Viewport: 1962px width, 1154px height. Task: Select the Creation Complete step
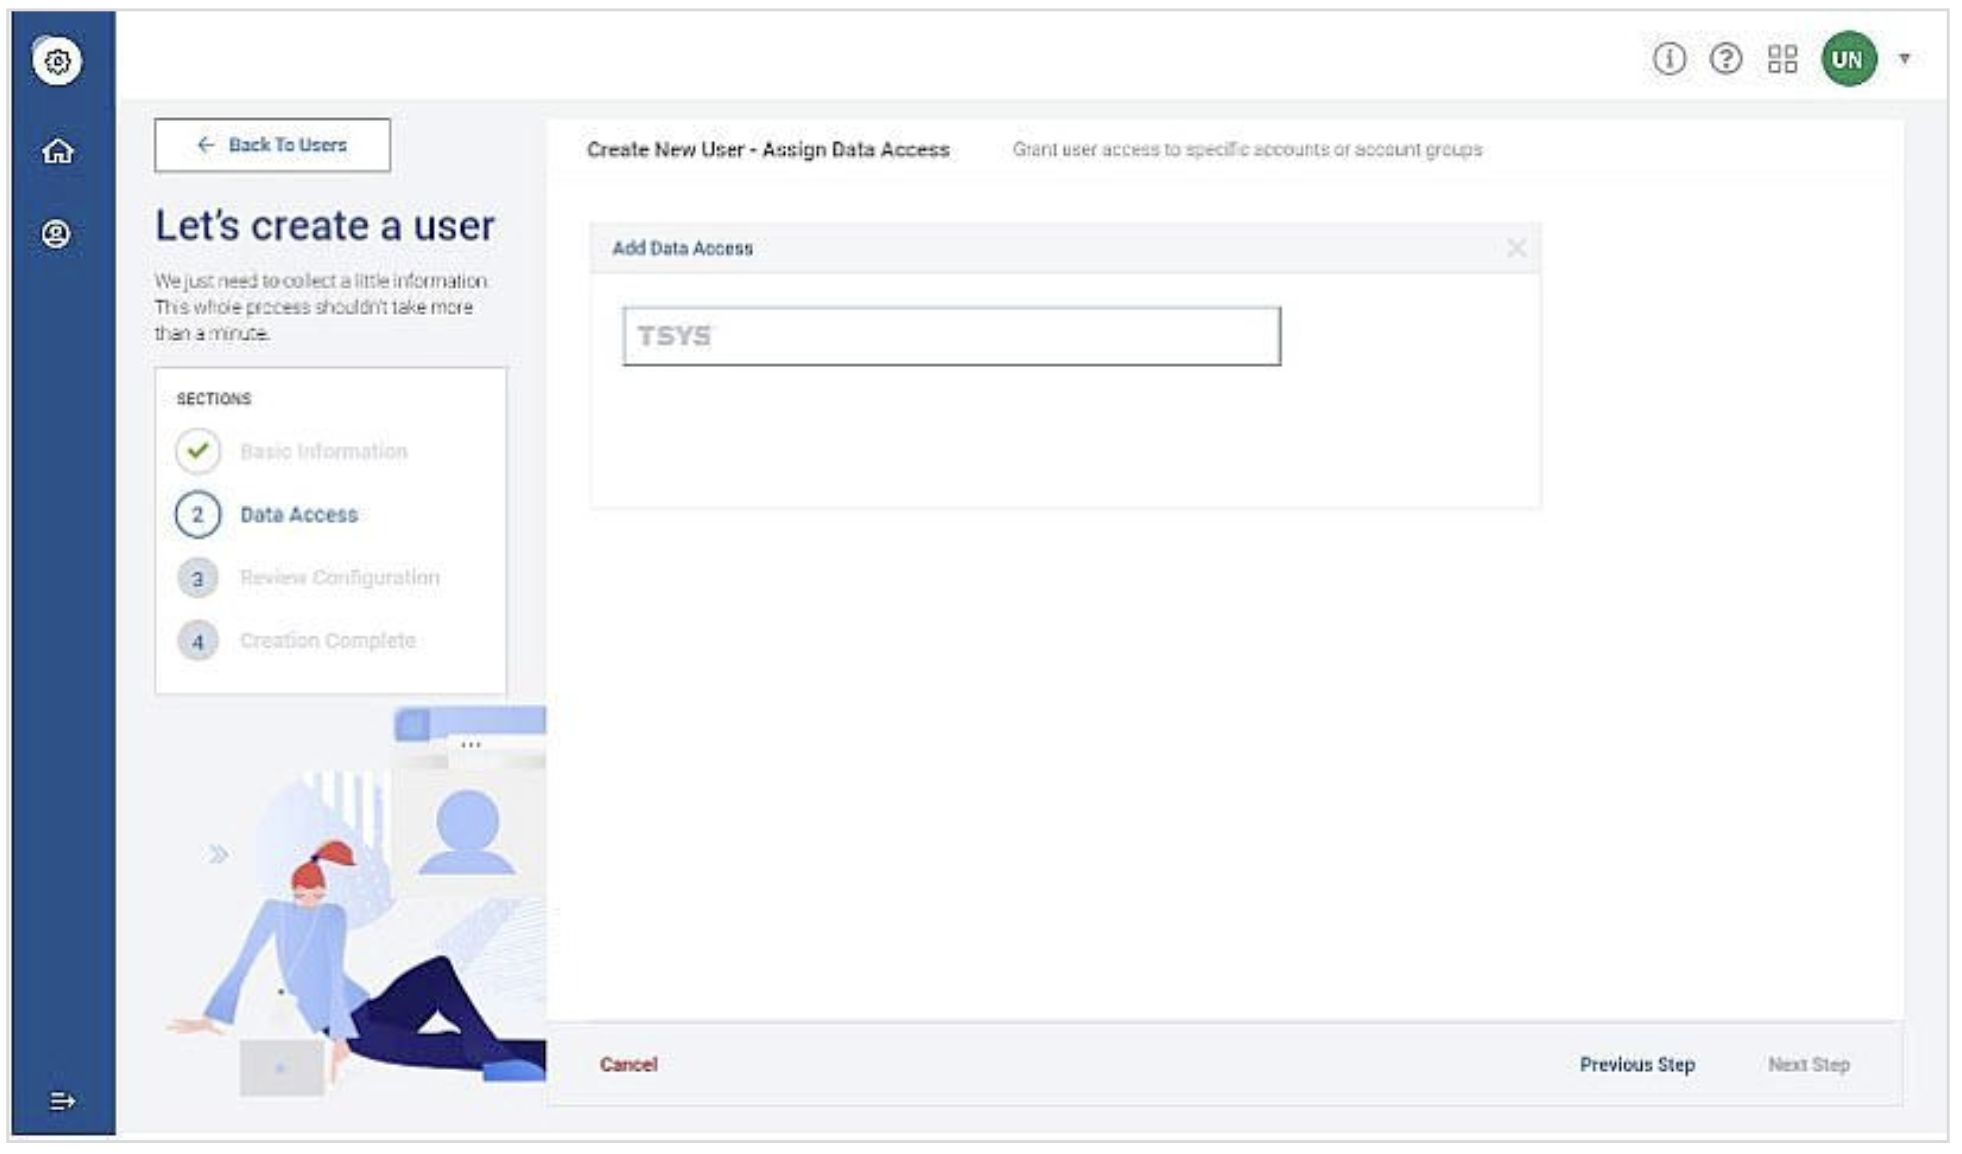[327, 641]
